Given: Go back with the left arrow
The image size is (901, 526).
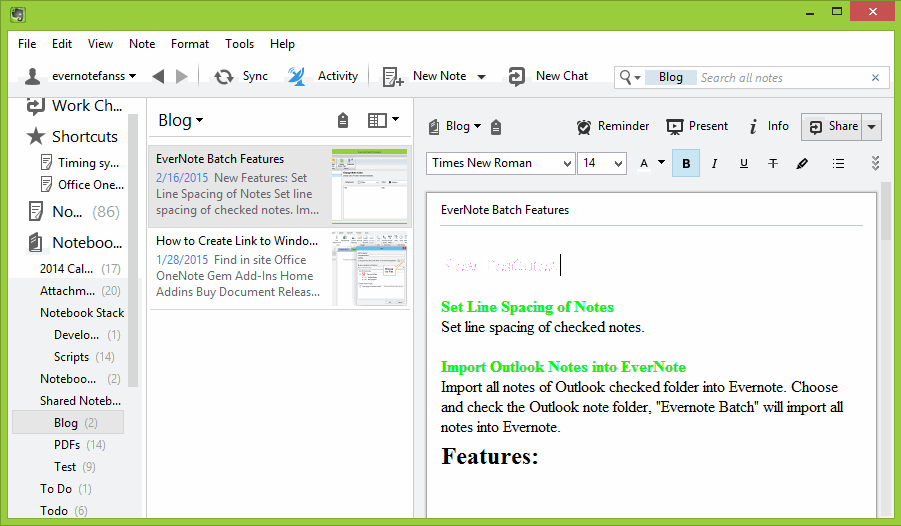Looking at the screenshot, I should click(x=158, y=76).
